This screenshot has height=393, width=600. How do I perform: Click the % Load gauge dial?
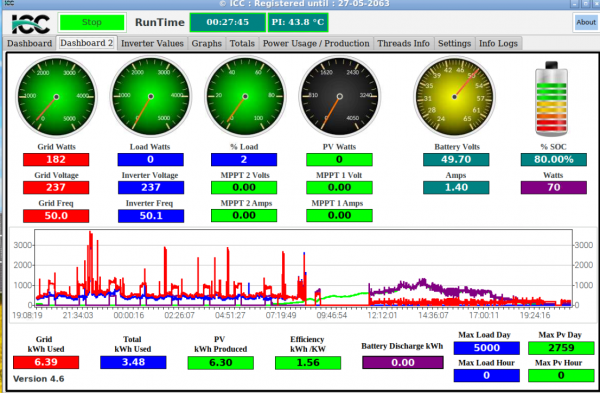tap(245, 96)
